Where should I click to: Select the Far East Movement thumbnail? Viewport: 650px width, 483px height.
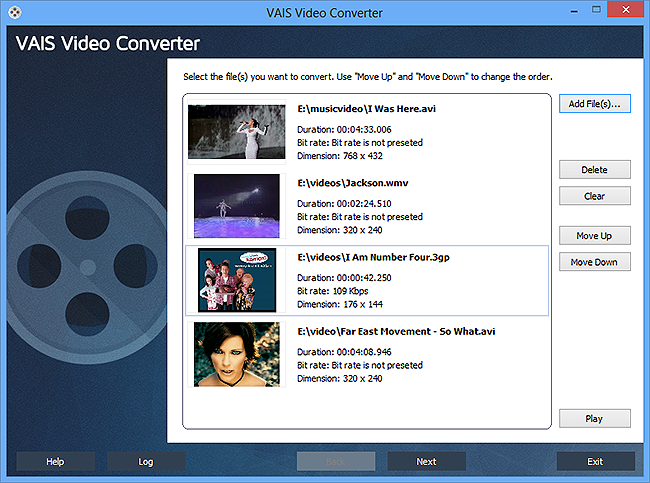[x=236, y=354]
